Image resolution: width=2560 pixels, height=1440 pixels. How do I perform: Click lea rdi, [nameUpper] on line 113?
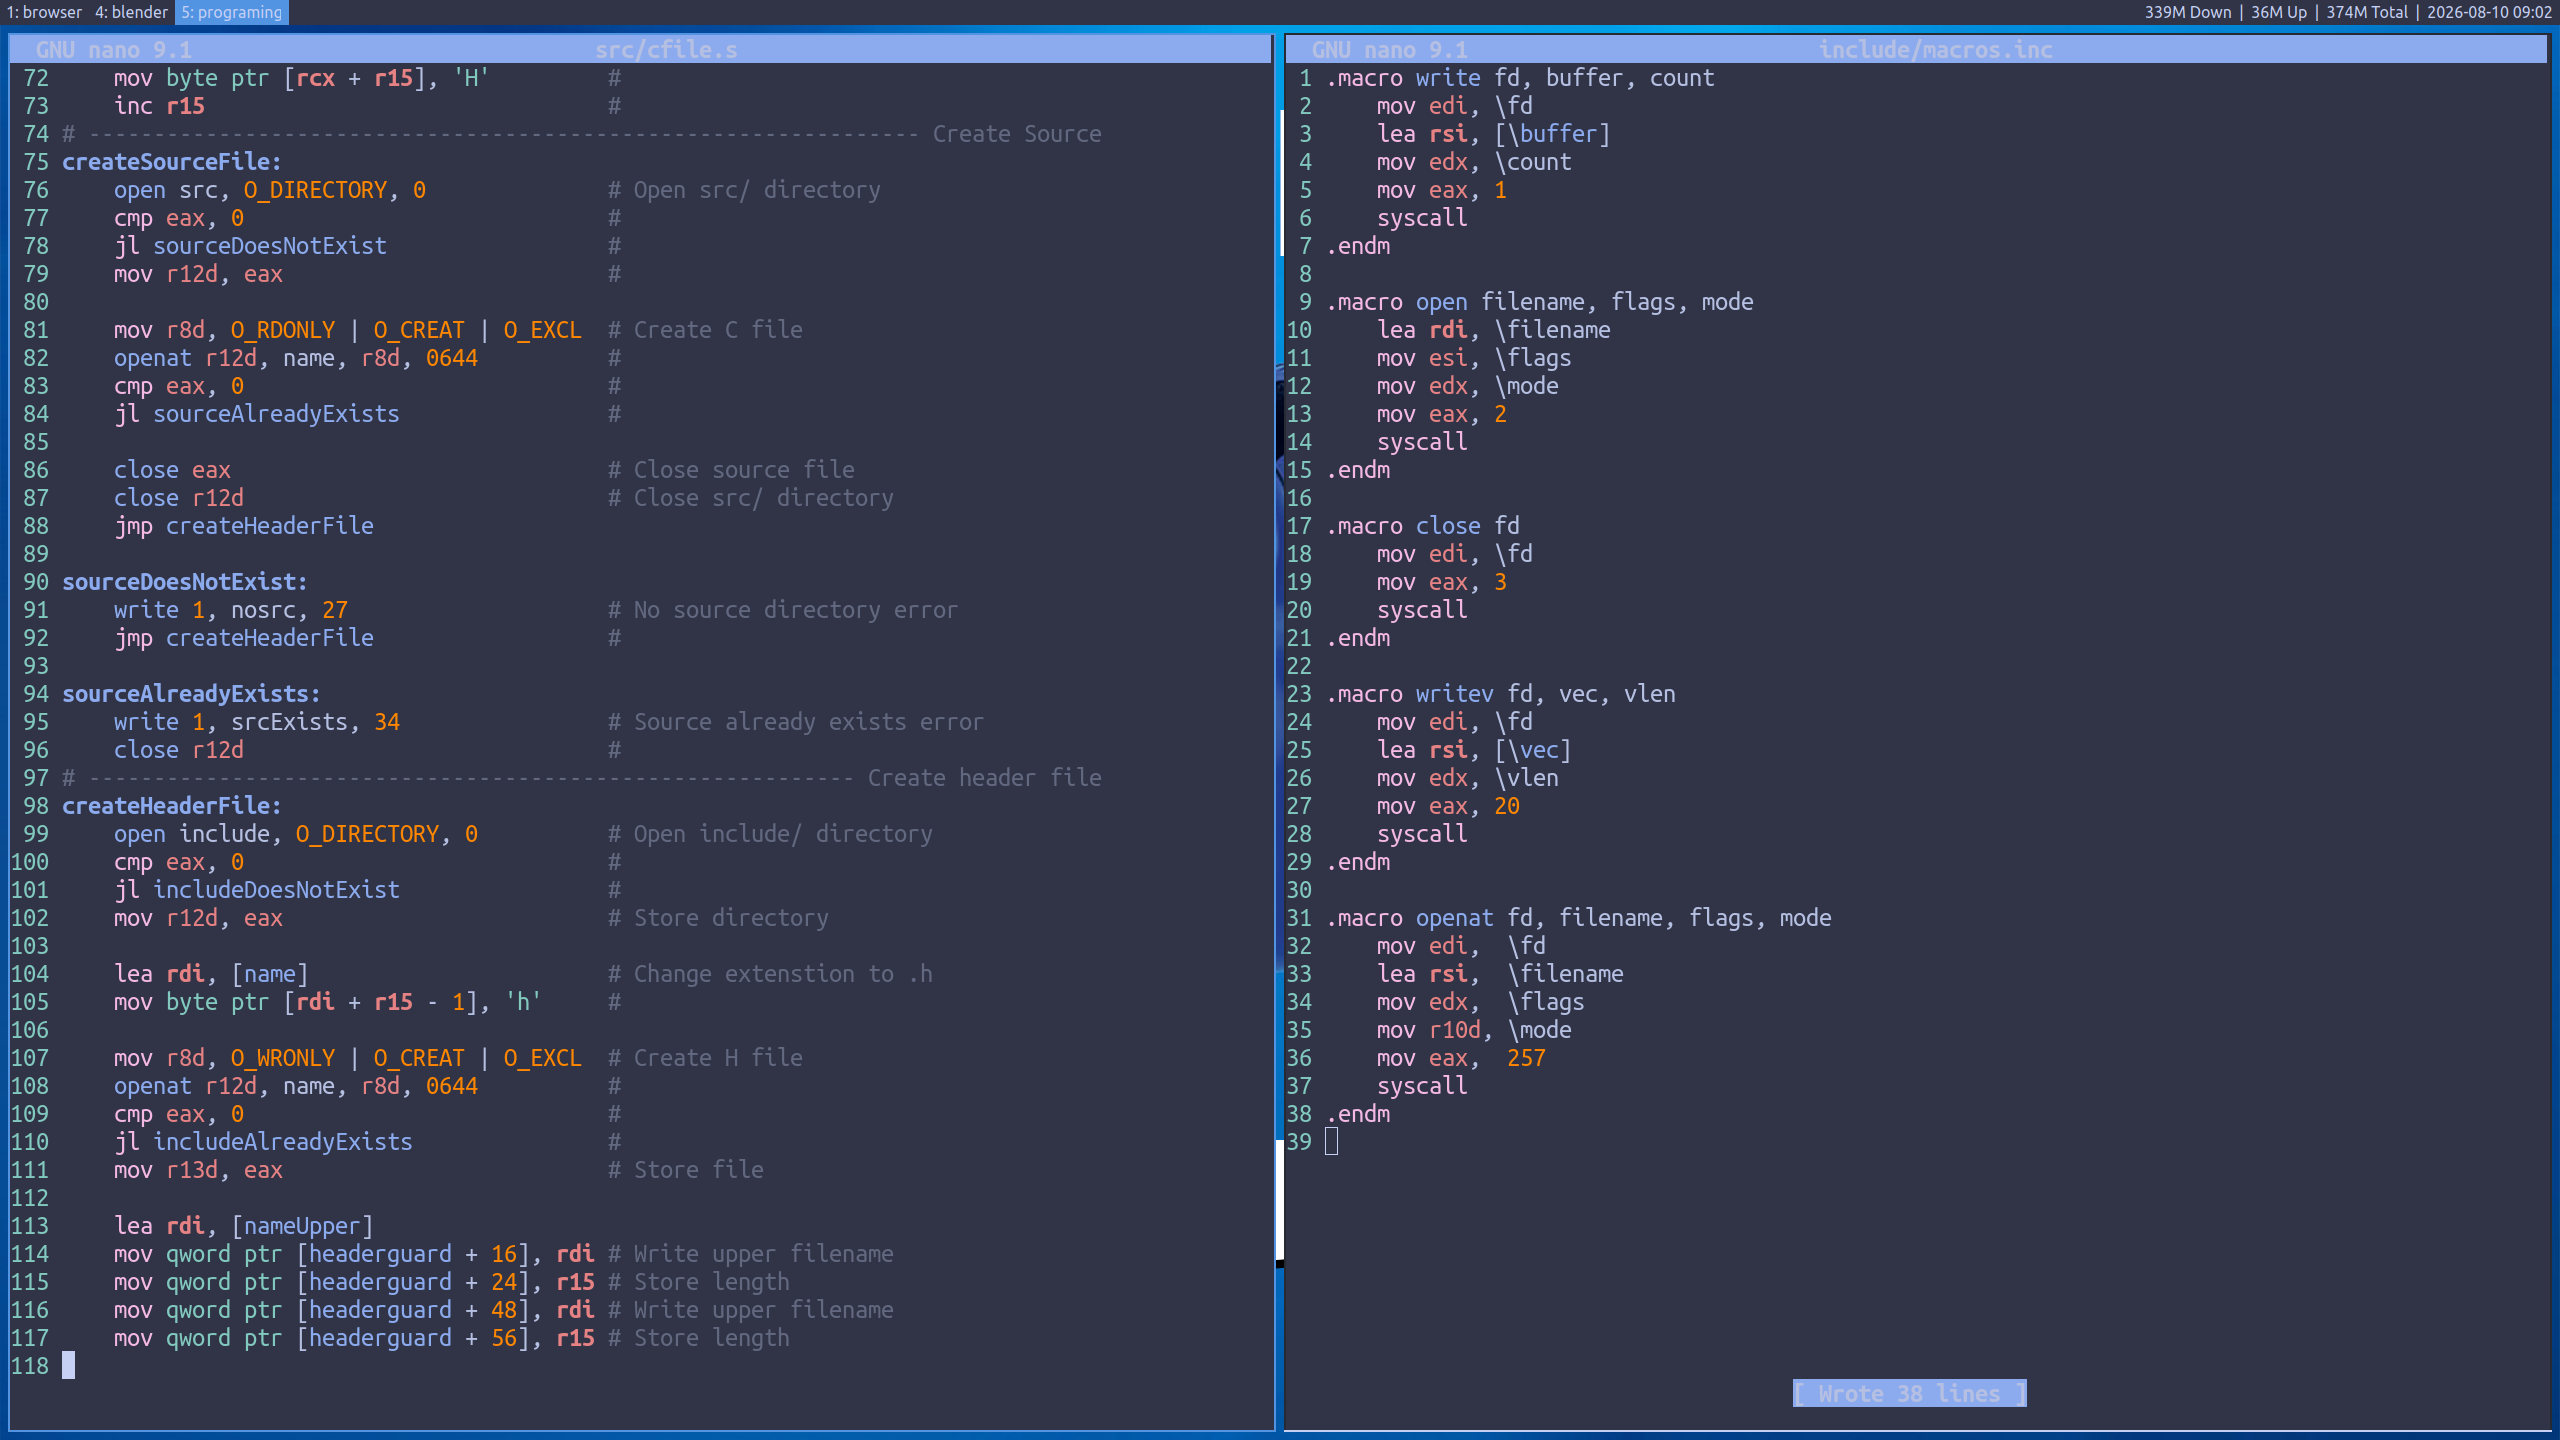pos(243,1226)
